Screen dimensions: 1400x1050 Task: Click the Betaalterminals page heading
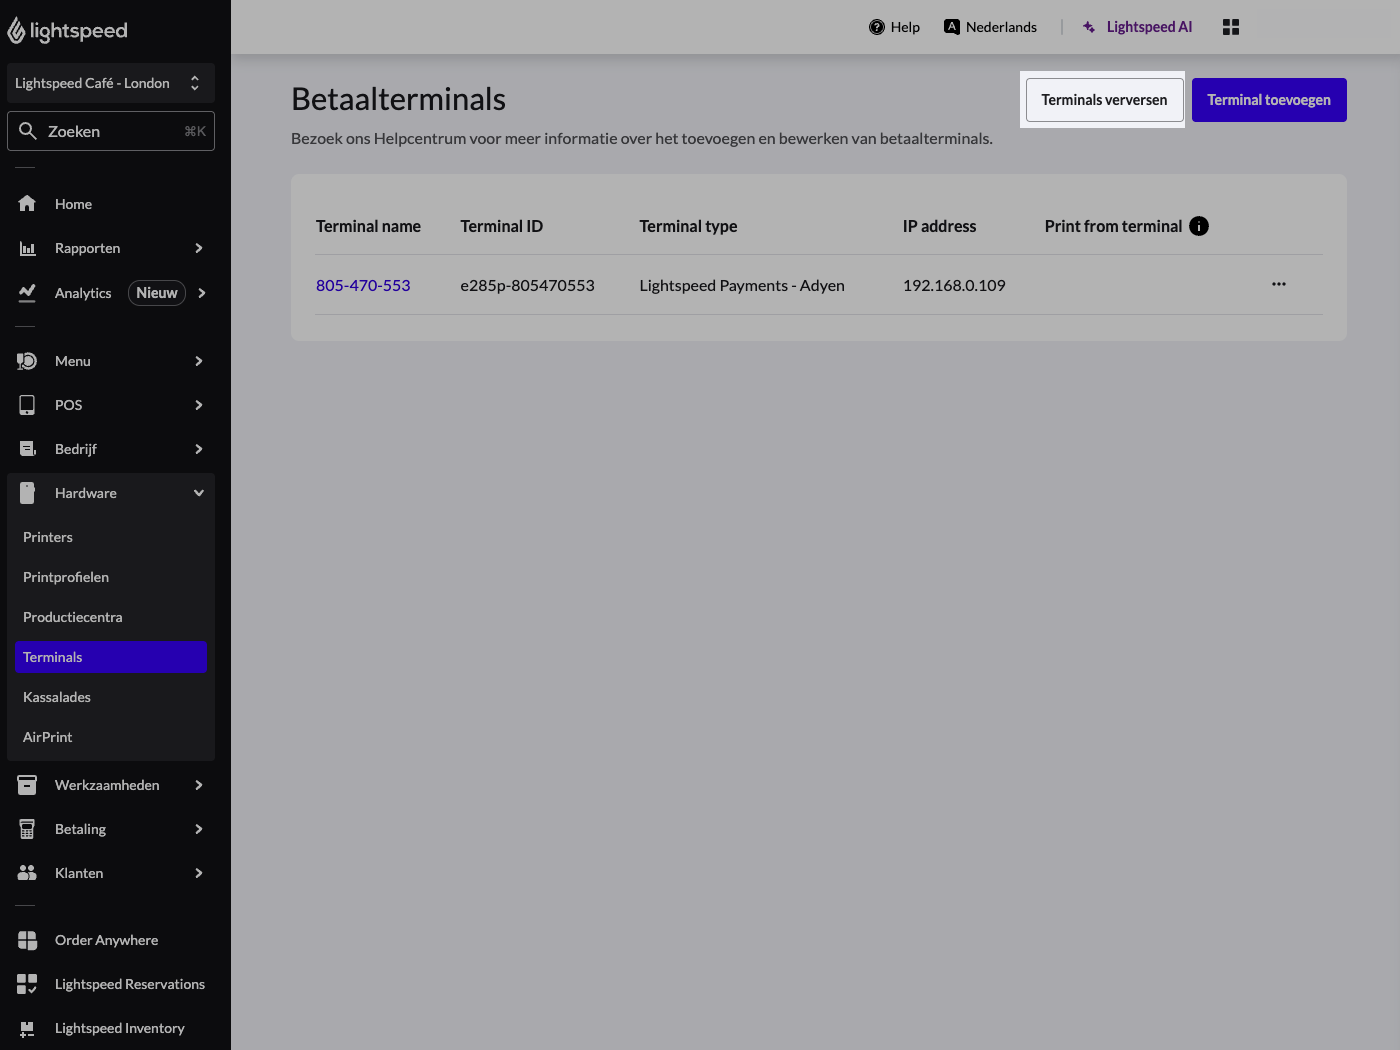(x=398, y=99)
